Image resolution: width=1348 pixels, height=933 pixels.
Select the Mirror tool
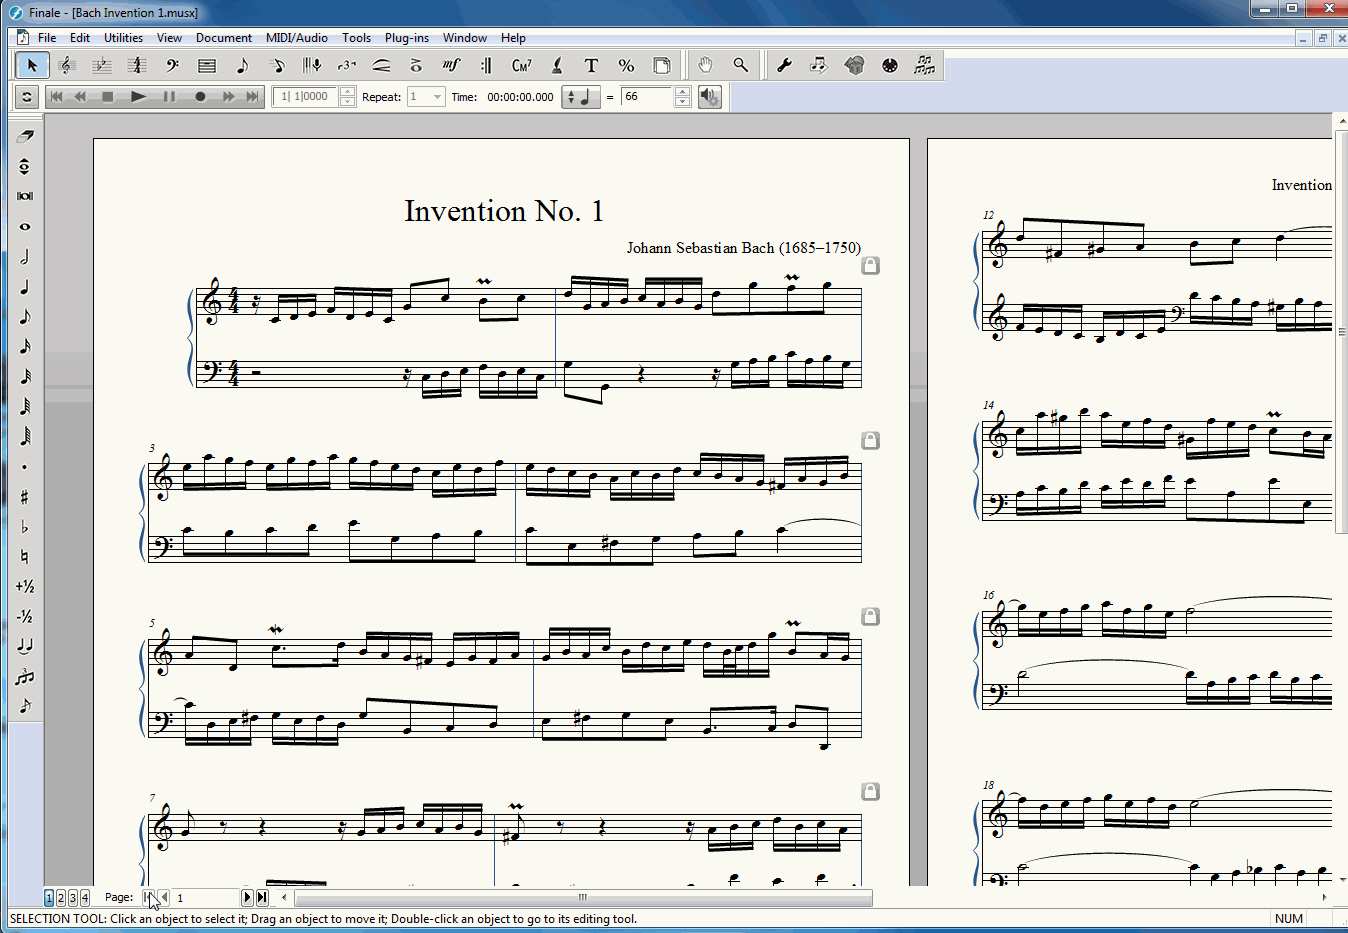(924, 66)
